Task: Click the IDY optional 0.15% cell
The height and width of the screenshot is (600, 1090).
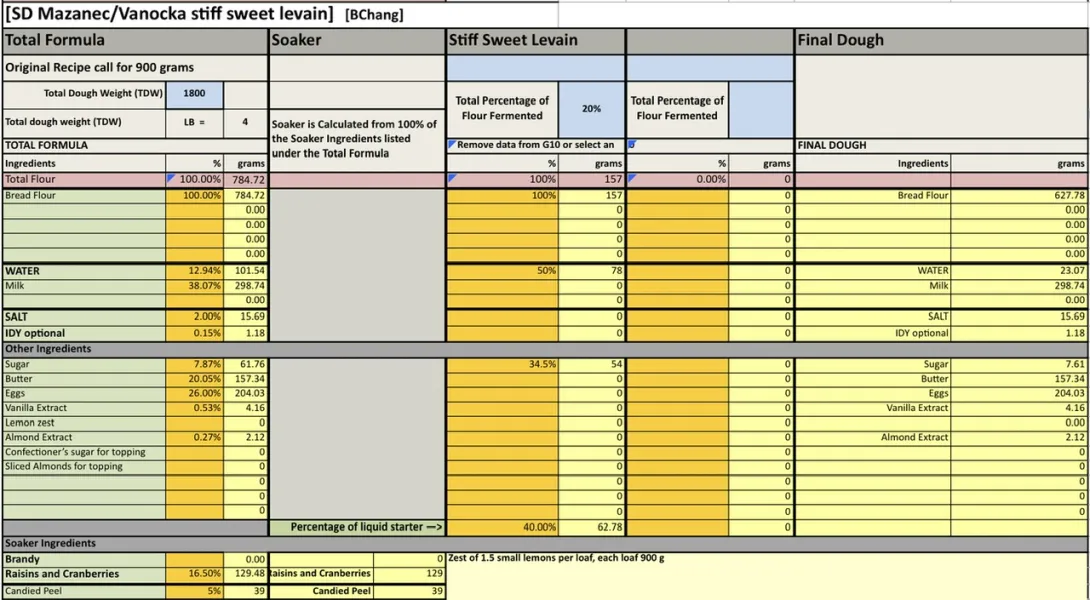Action: 195,333
